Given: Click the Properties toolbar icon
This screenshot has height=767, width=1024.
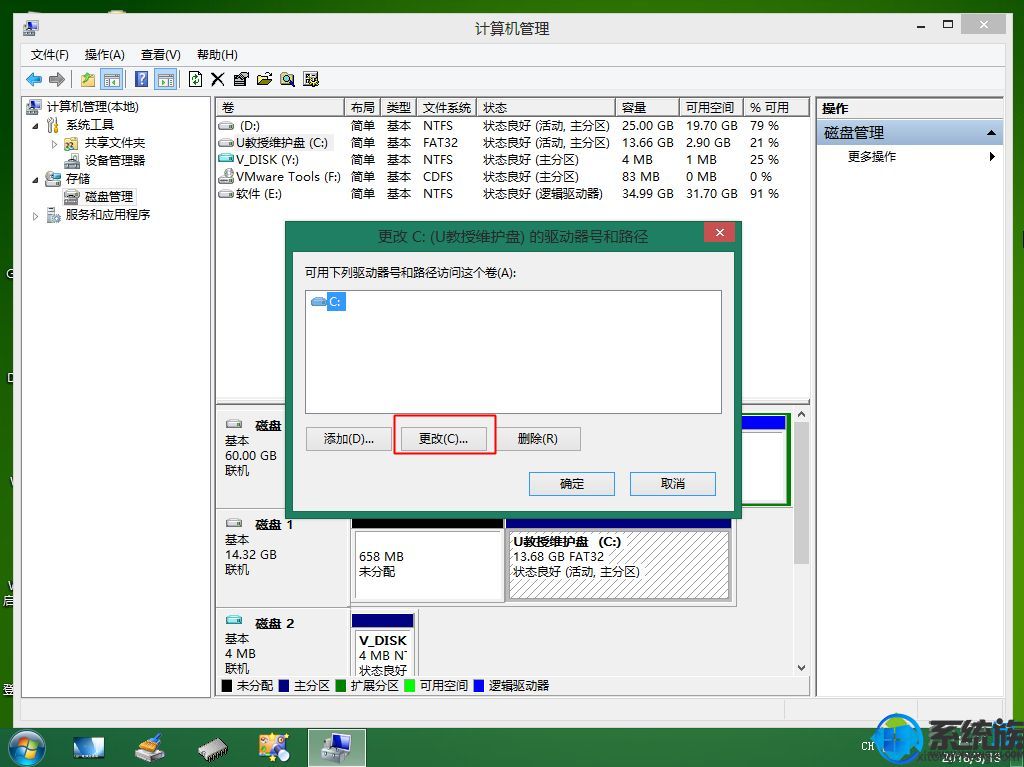Looking at the screenshot, I should [241, 80].
